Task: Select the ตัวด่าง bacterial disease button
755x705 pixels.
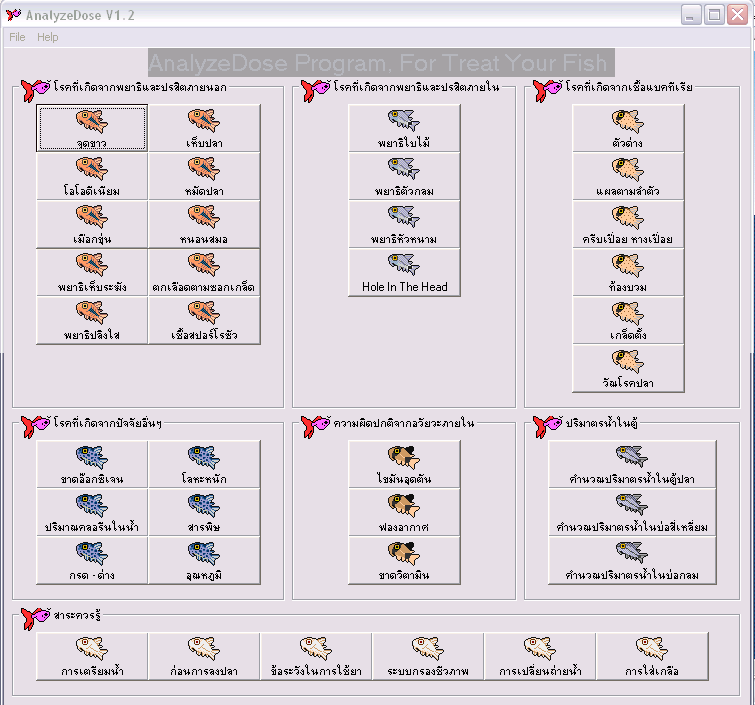Action: [x=628, y=128]
